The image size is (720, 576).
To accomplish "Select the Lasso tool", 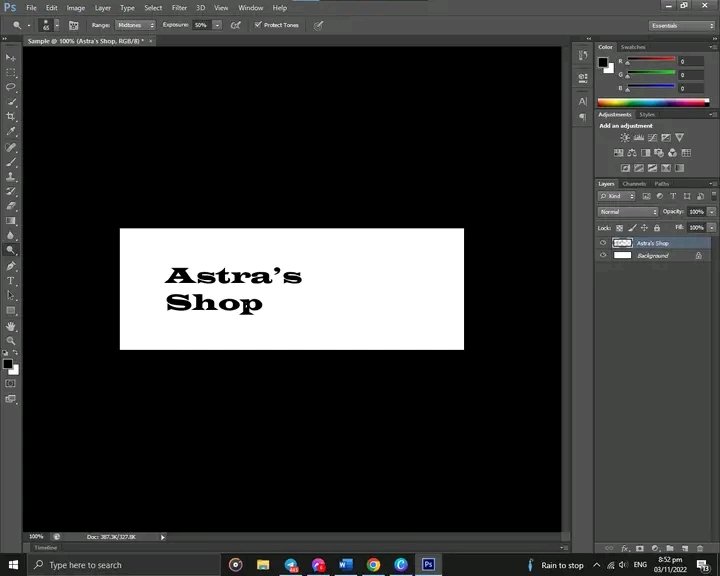I will (x=10, y=87).
